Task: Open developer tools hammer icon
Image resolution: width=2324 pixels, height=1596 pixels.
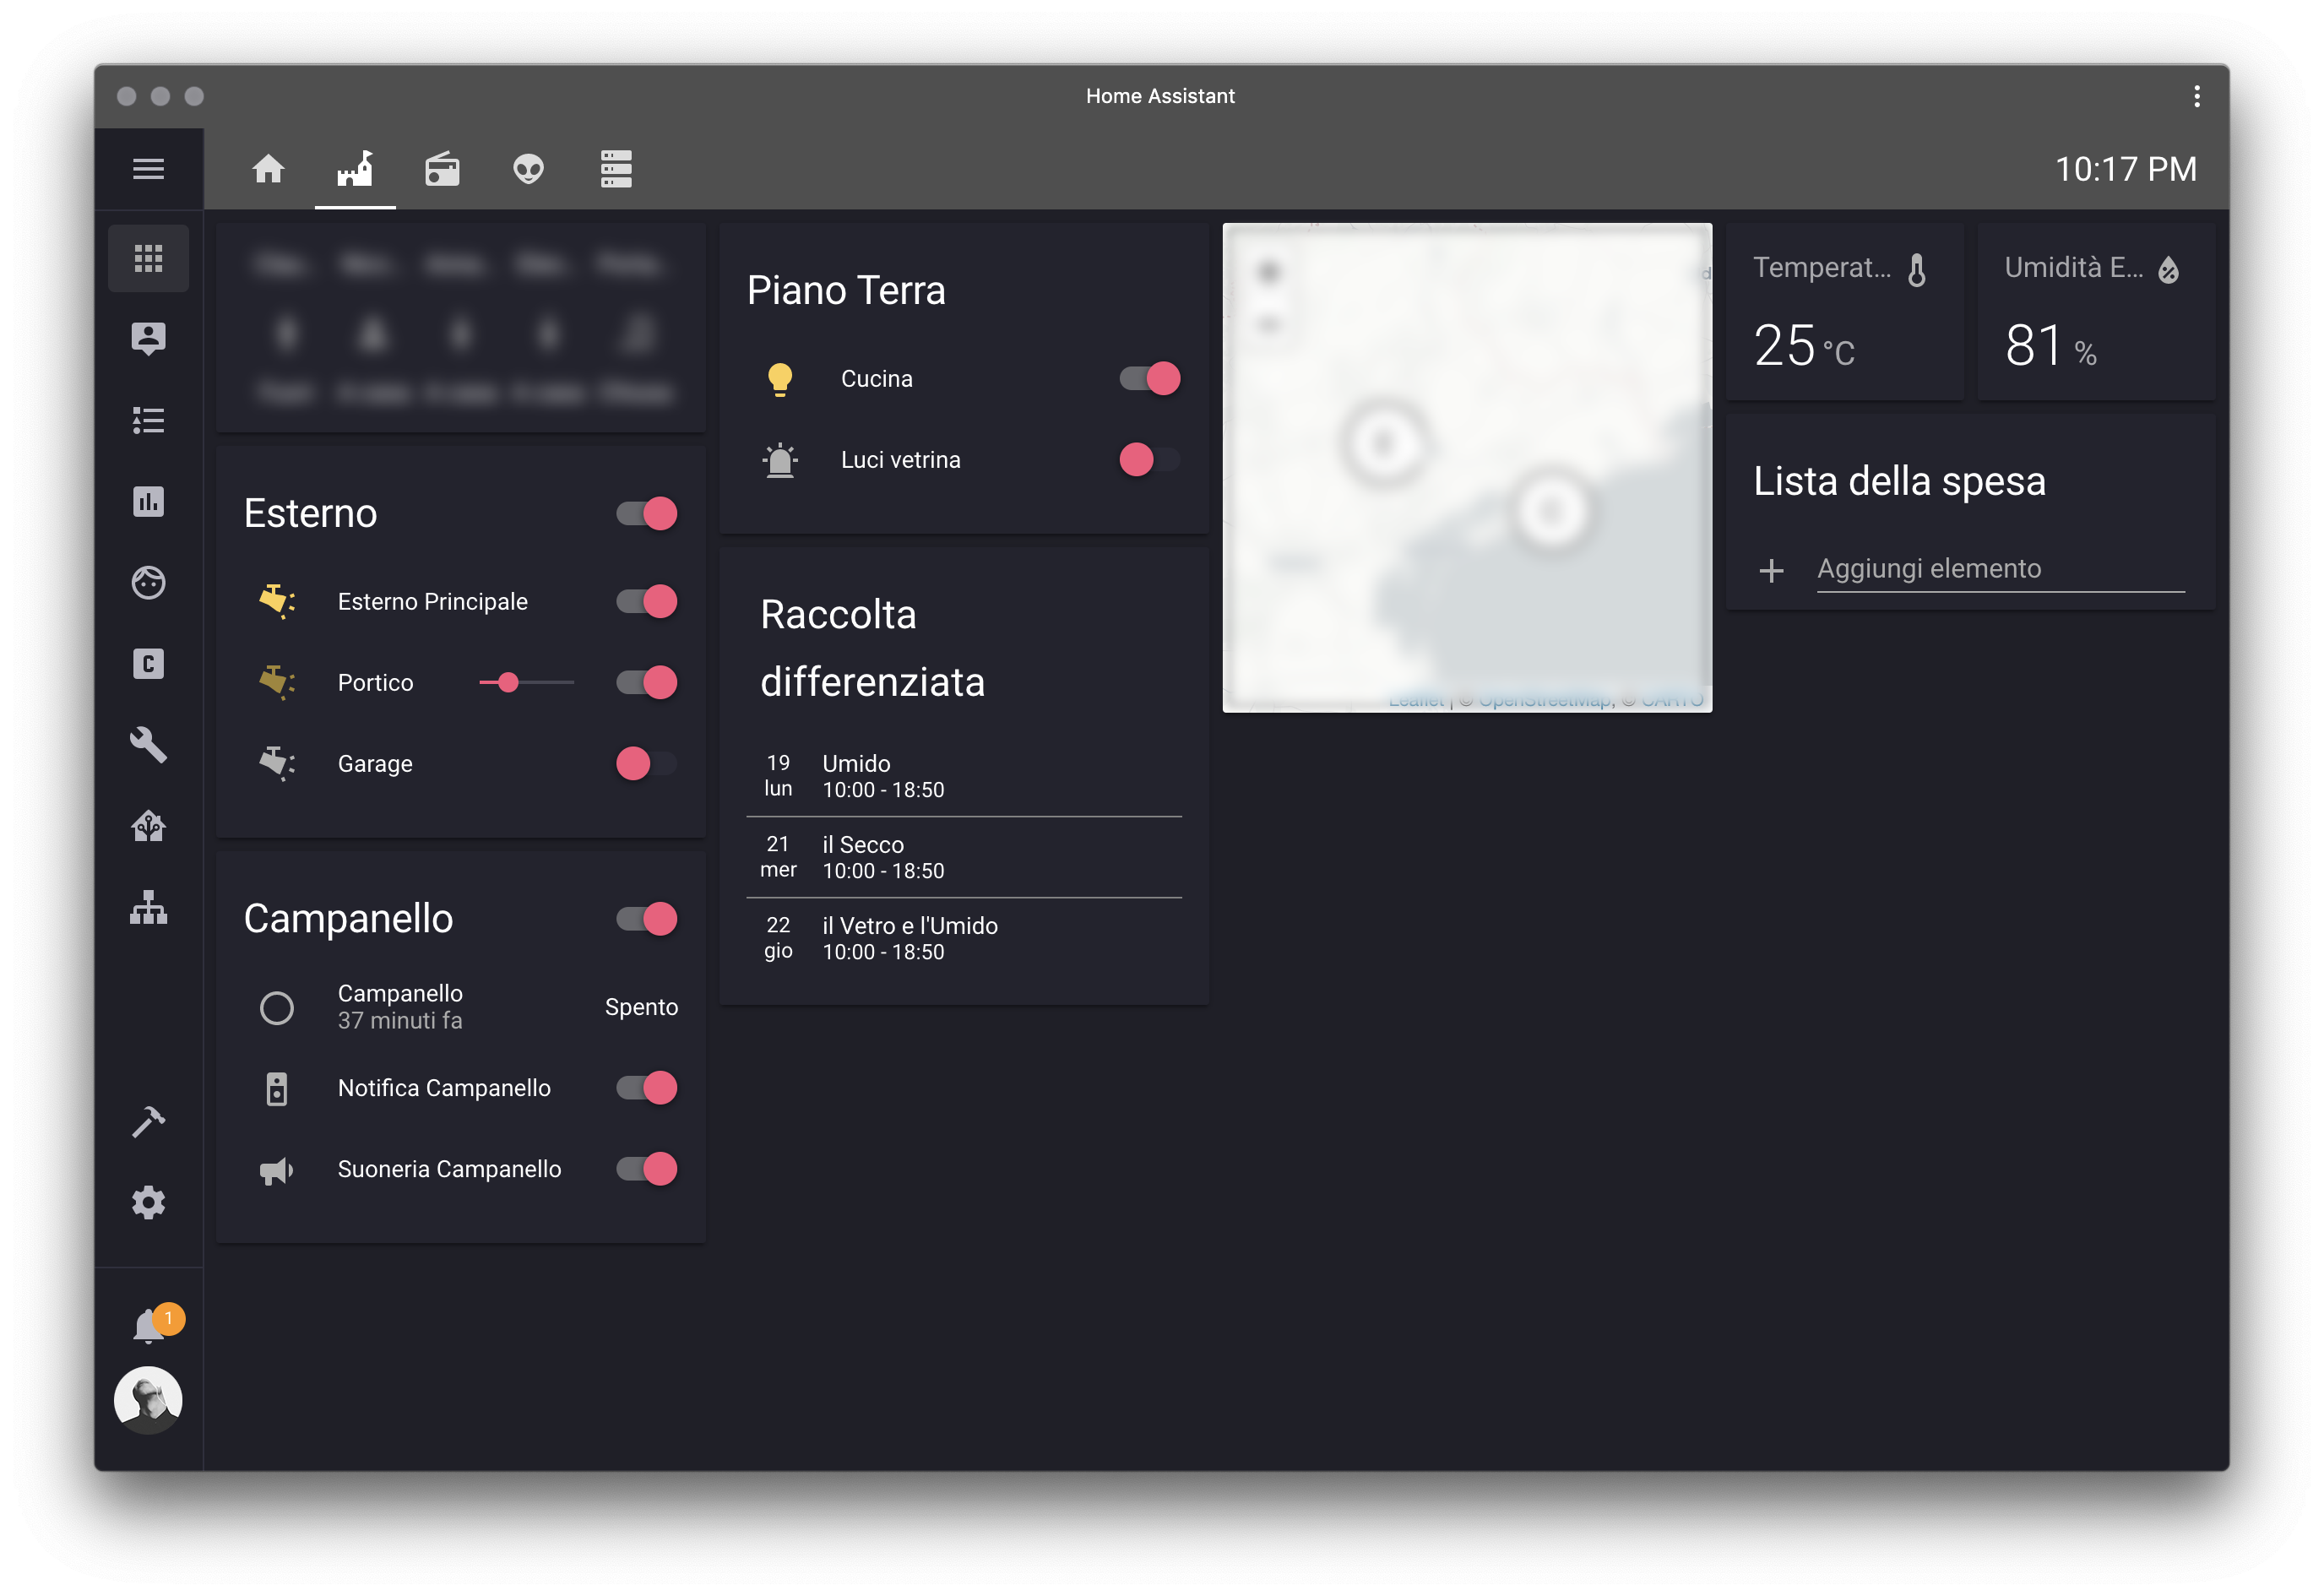Action: 148,1122
